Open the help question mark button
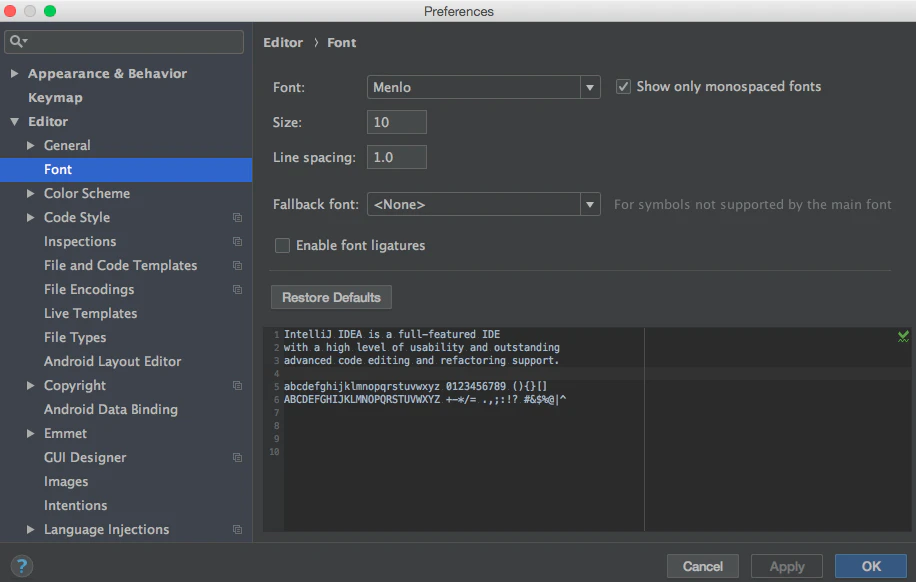916x582 pixels. coord(22,566)
